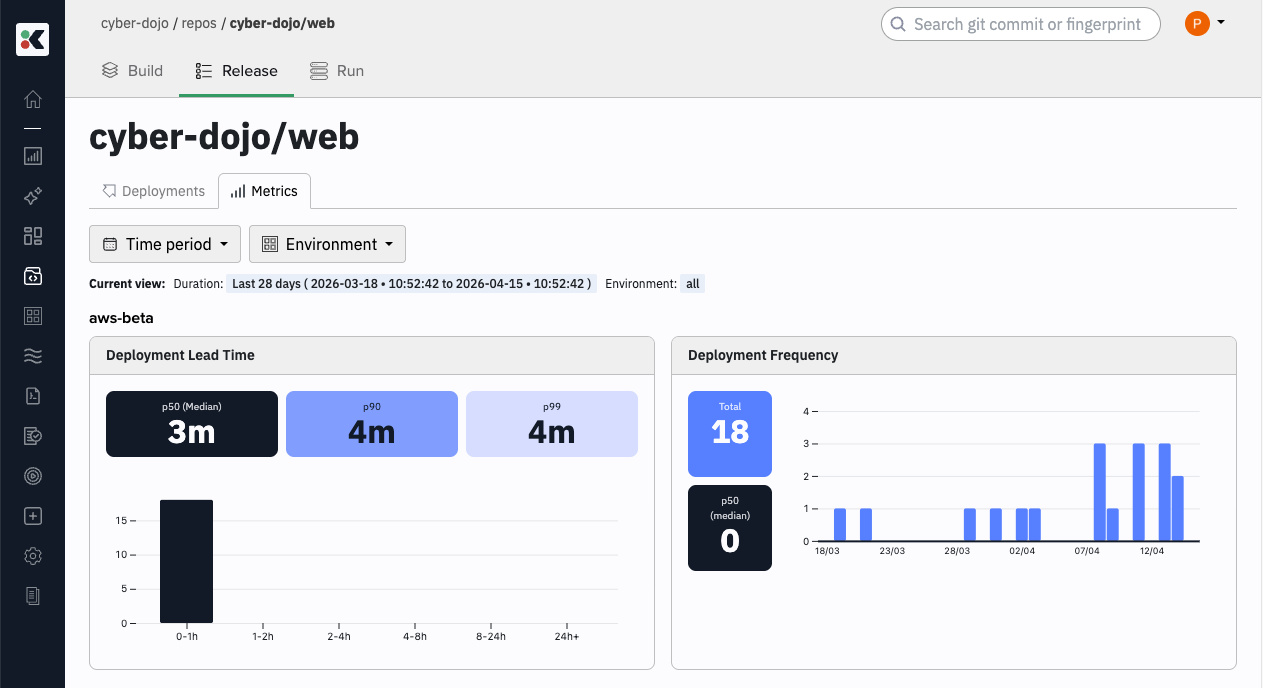
Task: Click the 4-8h axis label
Action: click(415, 636)
